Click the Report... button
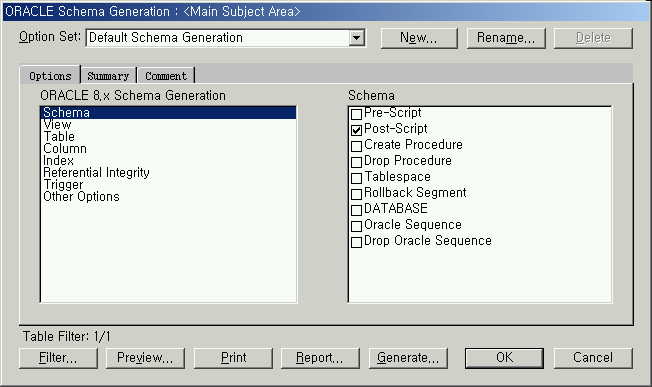 coord(320,358)
